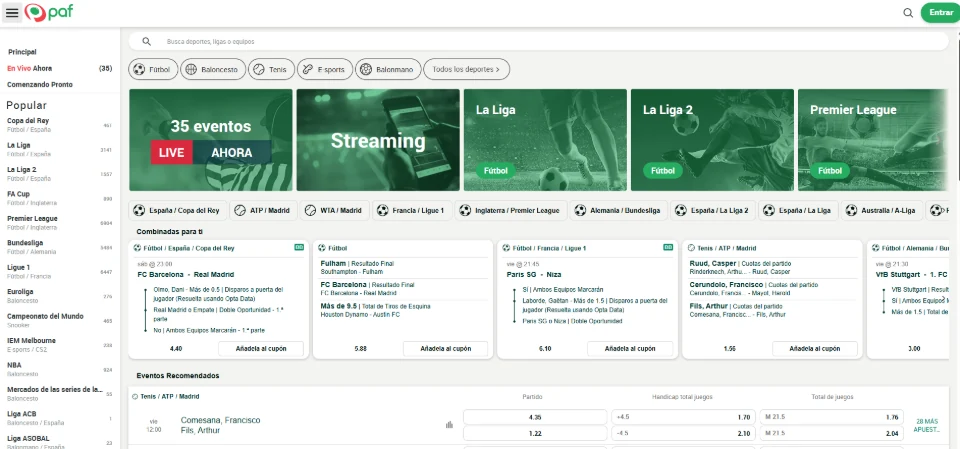Add Barcelona–Real Madrid combo to coupon
Viewport: 960px width, 449px height.
261,349
